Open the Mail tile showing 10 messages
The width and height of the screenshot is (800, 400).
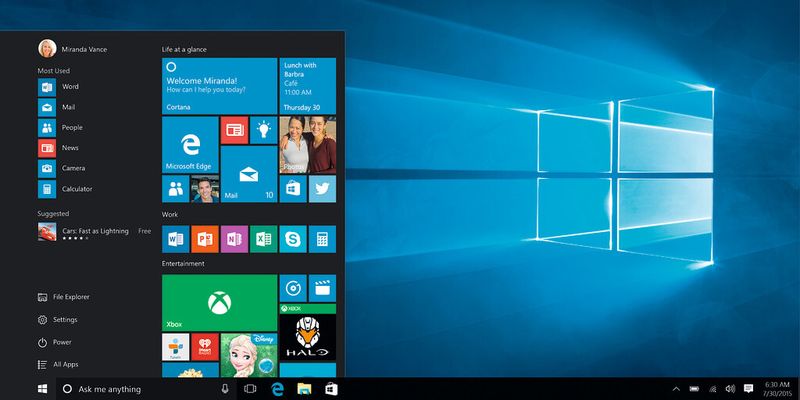tap(249, 174)
